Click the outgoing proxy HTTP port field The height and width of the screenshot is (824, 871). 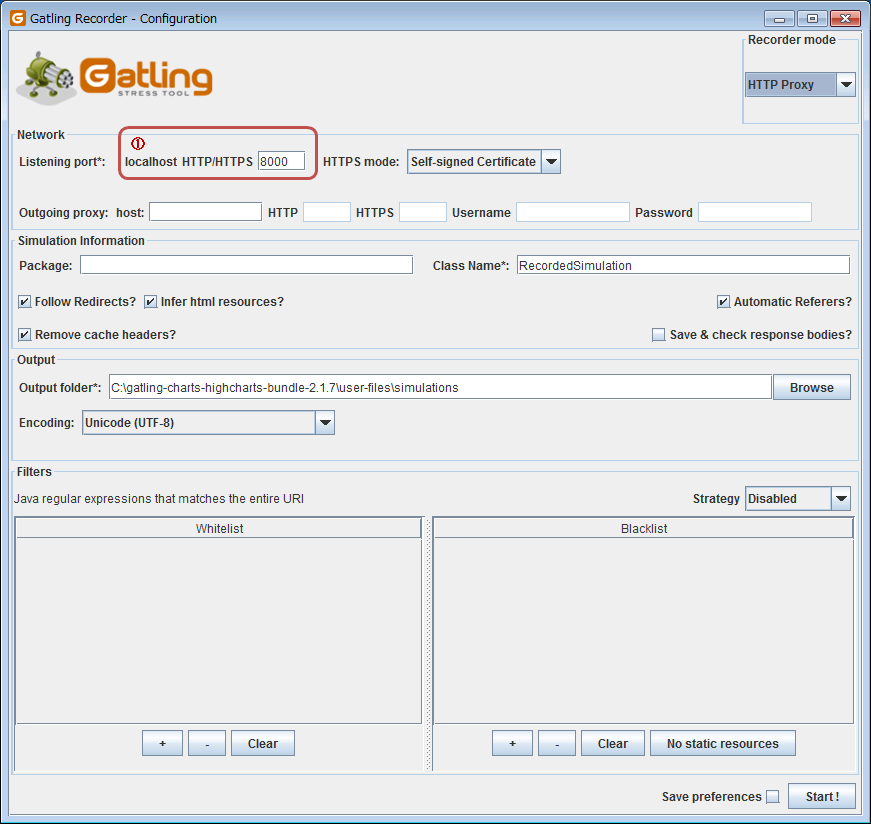(327, 212)
